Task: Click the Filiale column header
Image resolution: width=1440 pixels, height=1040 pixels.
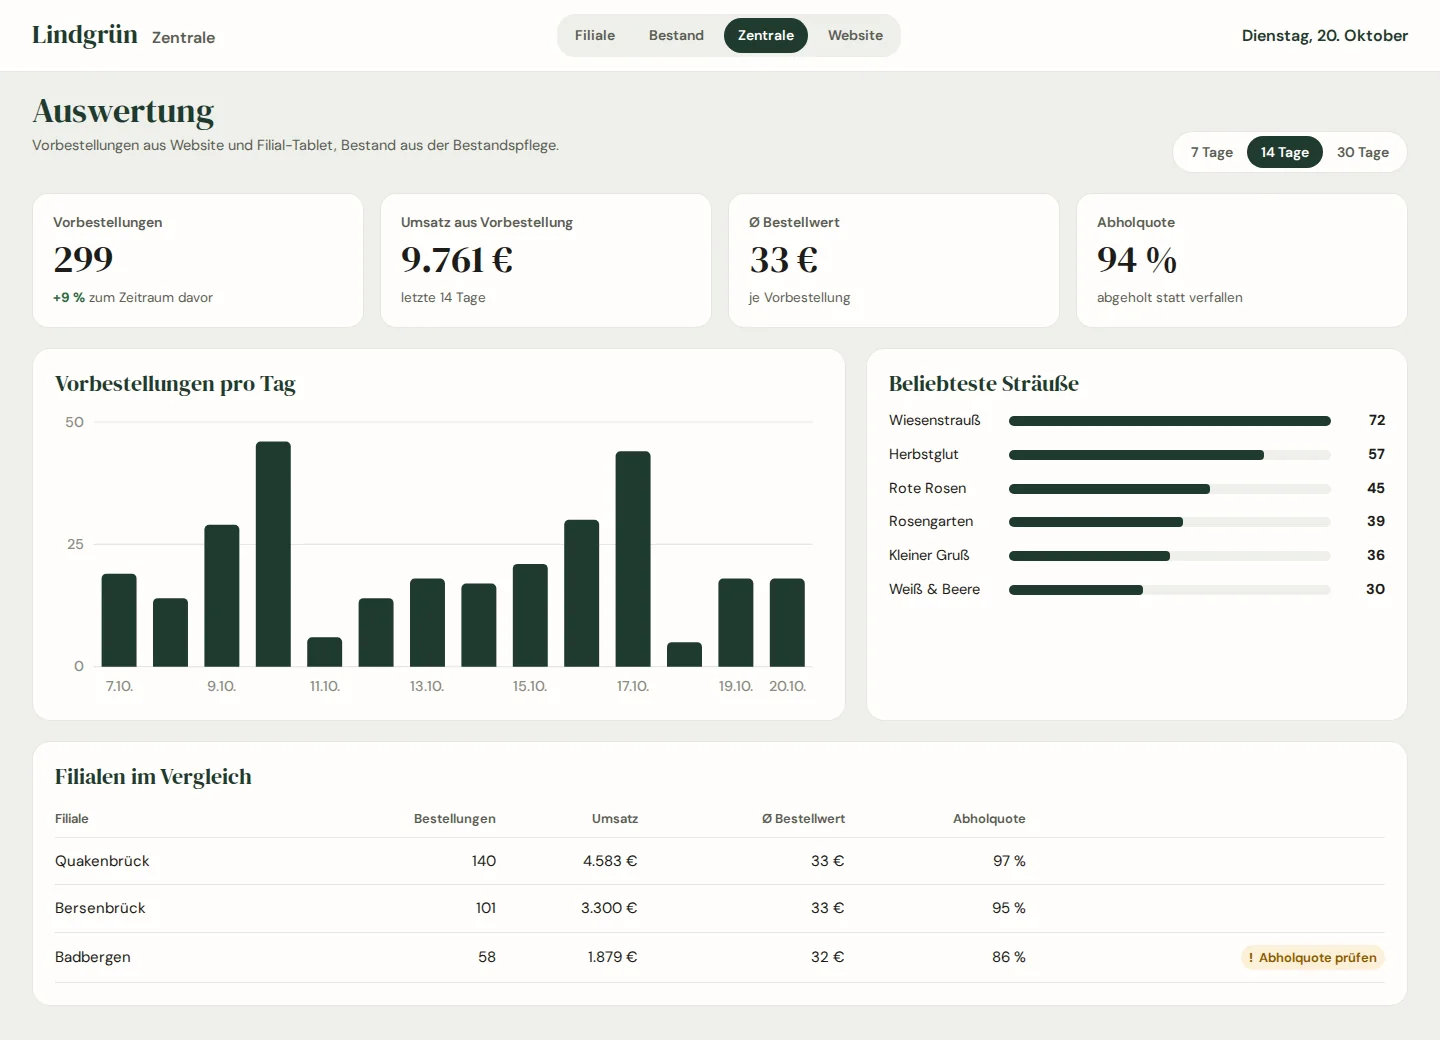Action: coord(72,818)
